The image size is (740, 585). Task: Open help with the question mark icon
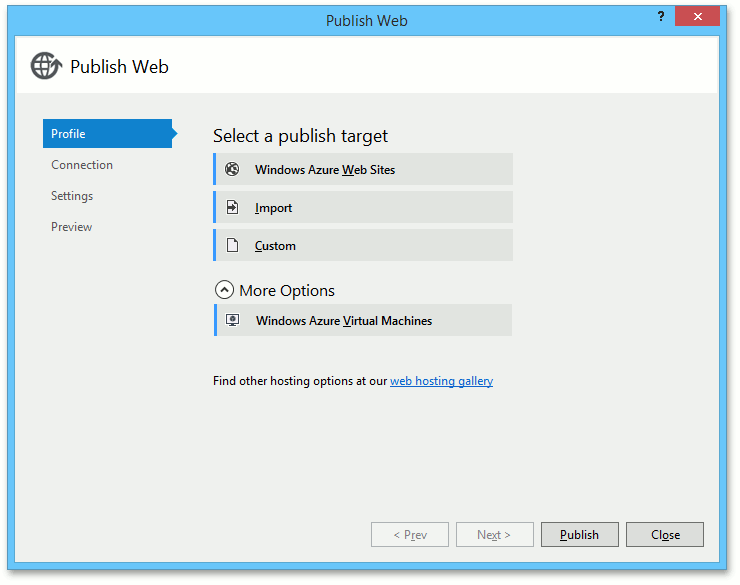pos(661,17)
